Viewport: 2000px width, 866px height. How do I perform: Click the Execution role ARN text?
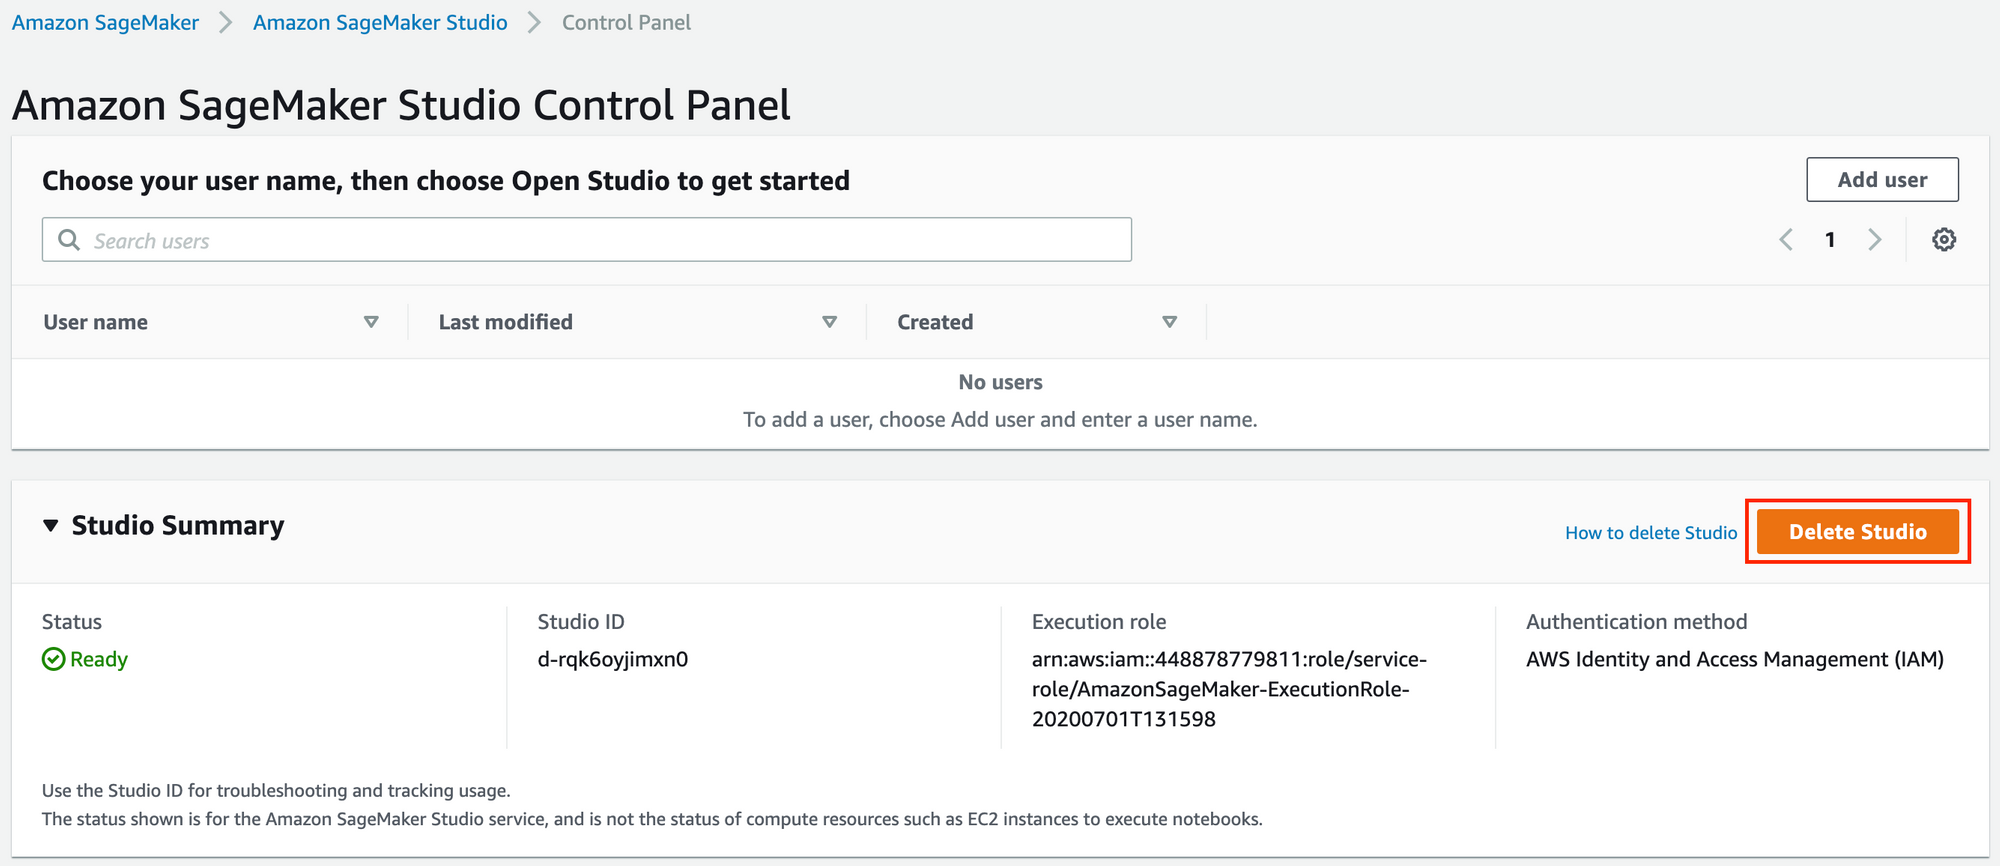1228,689
